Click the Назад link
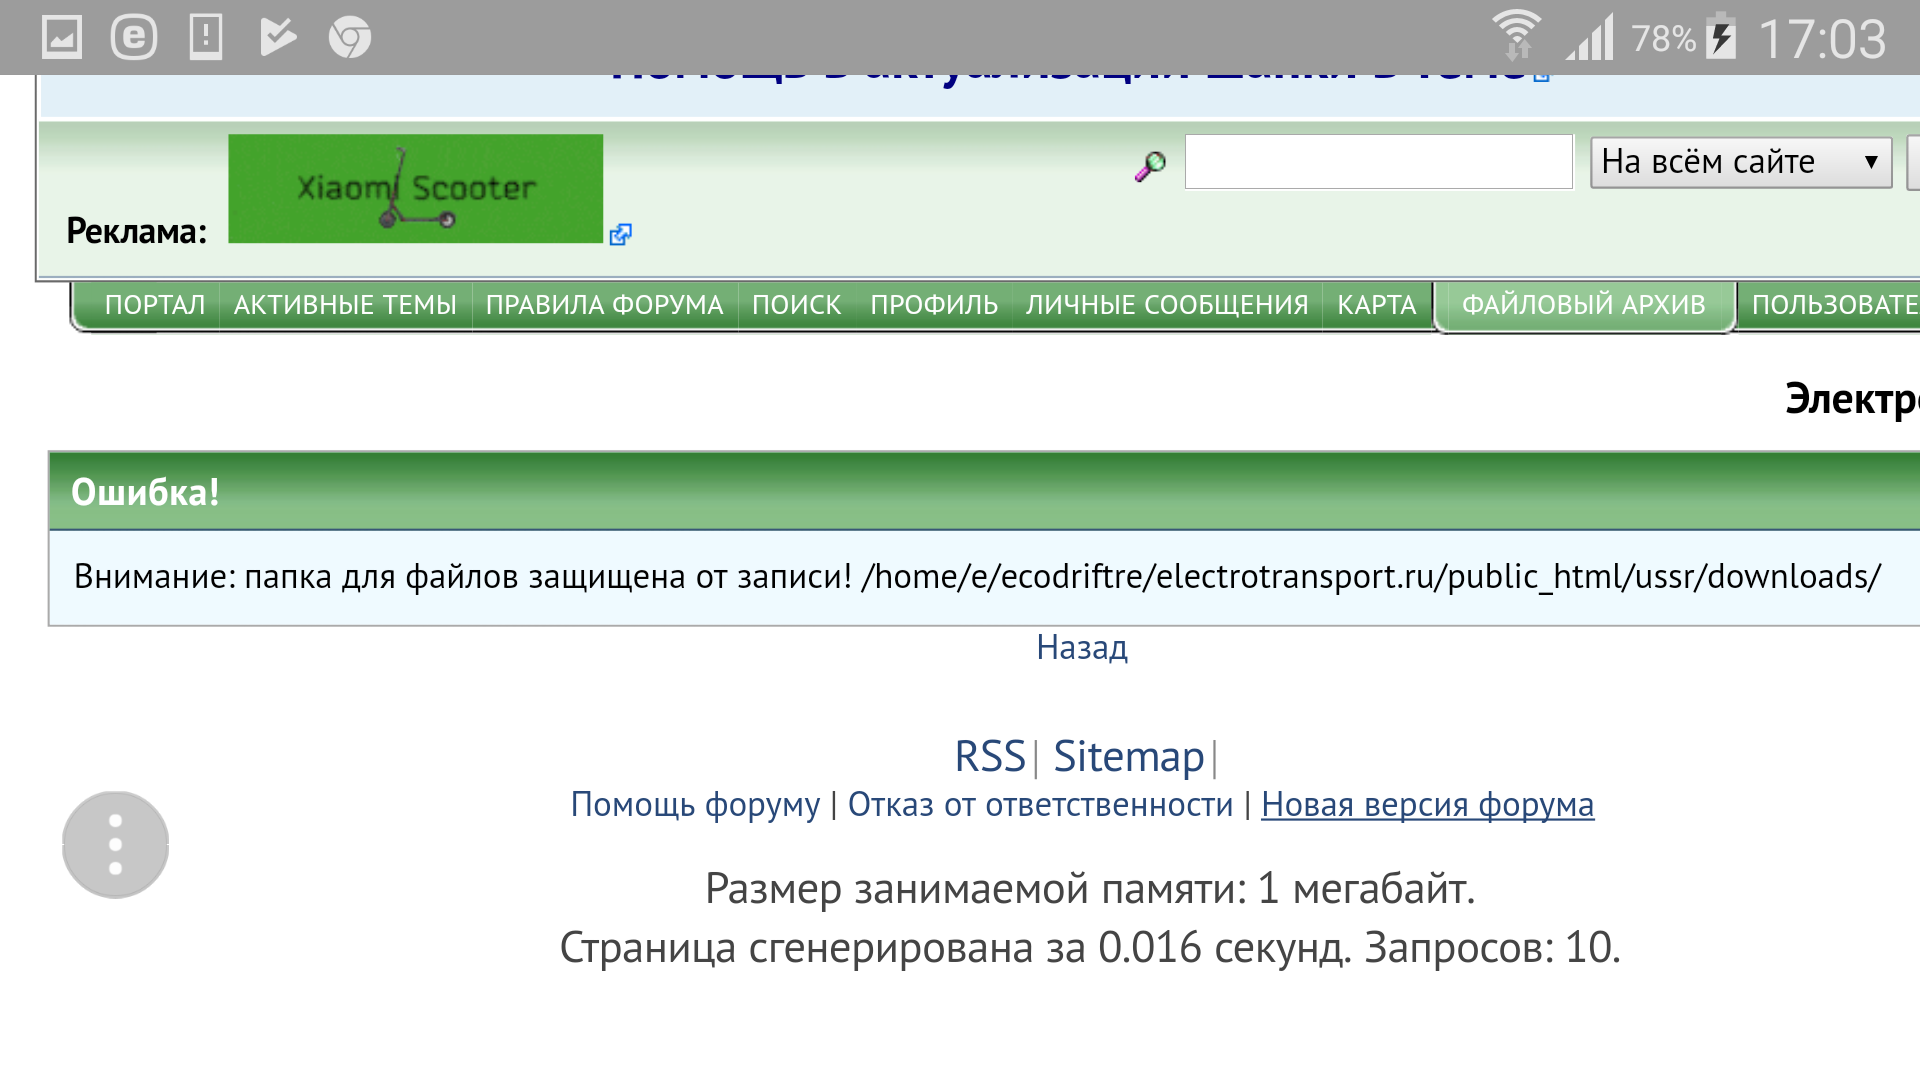Screen dimensions: 1920x1080 pyautogui.click(x=1081, y=648)
